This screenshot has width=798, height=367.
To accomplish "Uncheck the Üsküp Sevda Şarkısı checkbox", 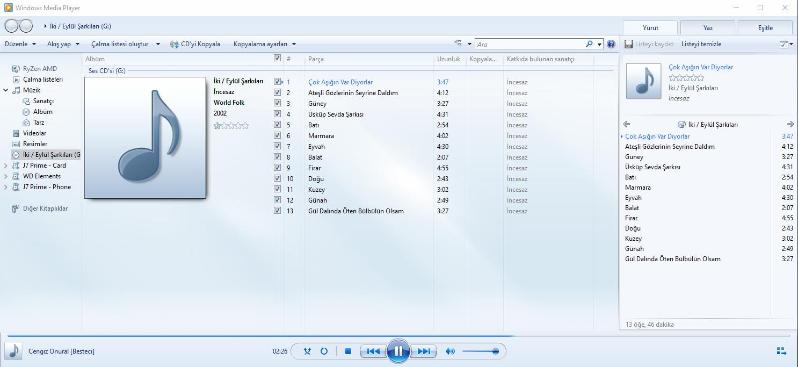I will (x=277, y=114).
